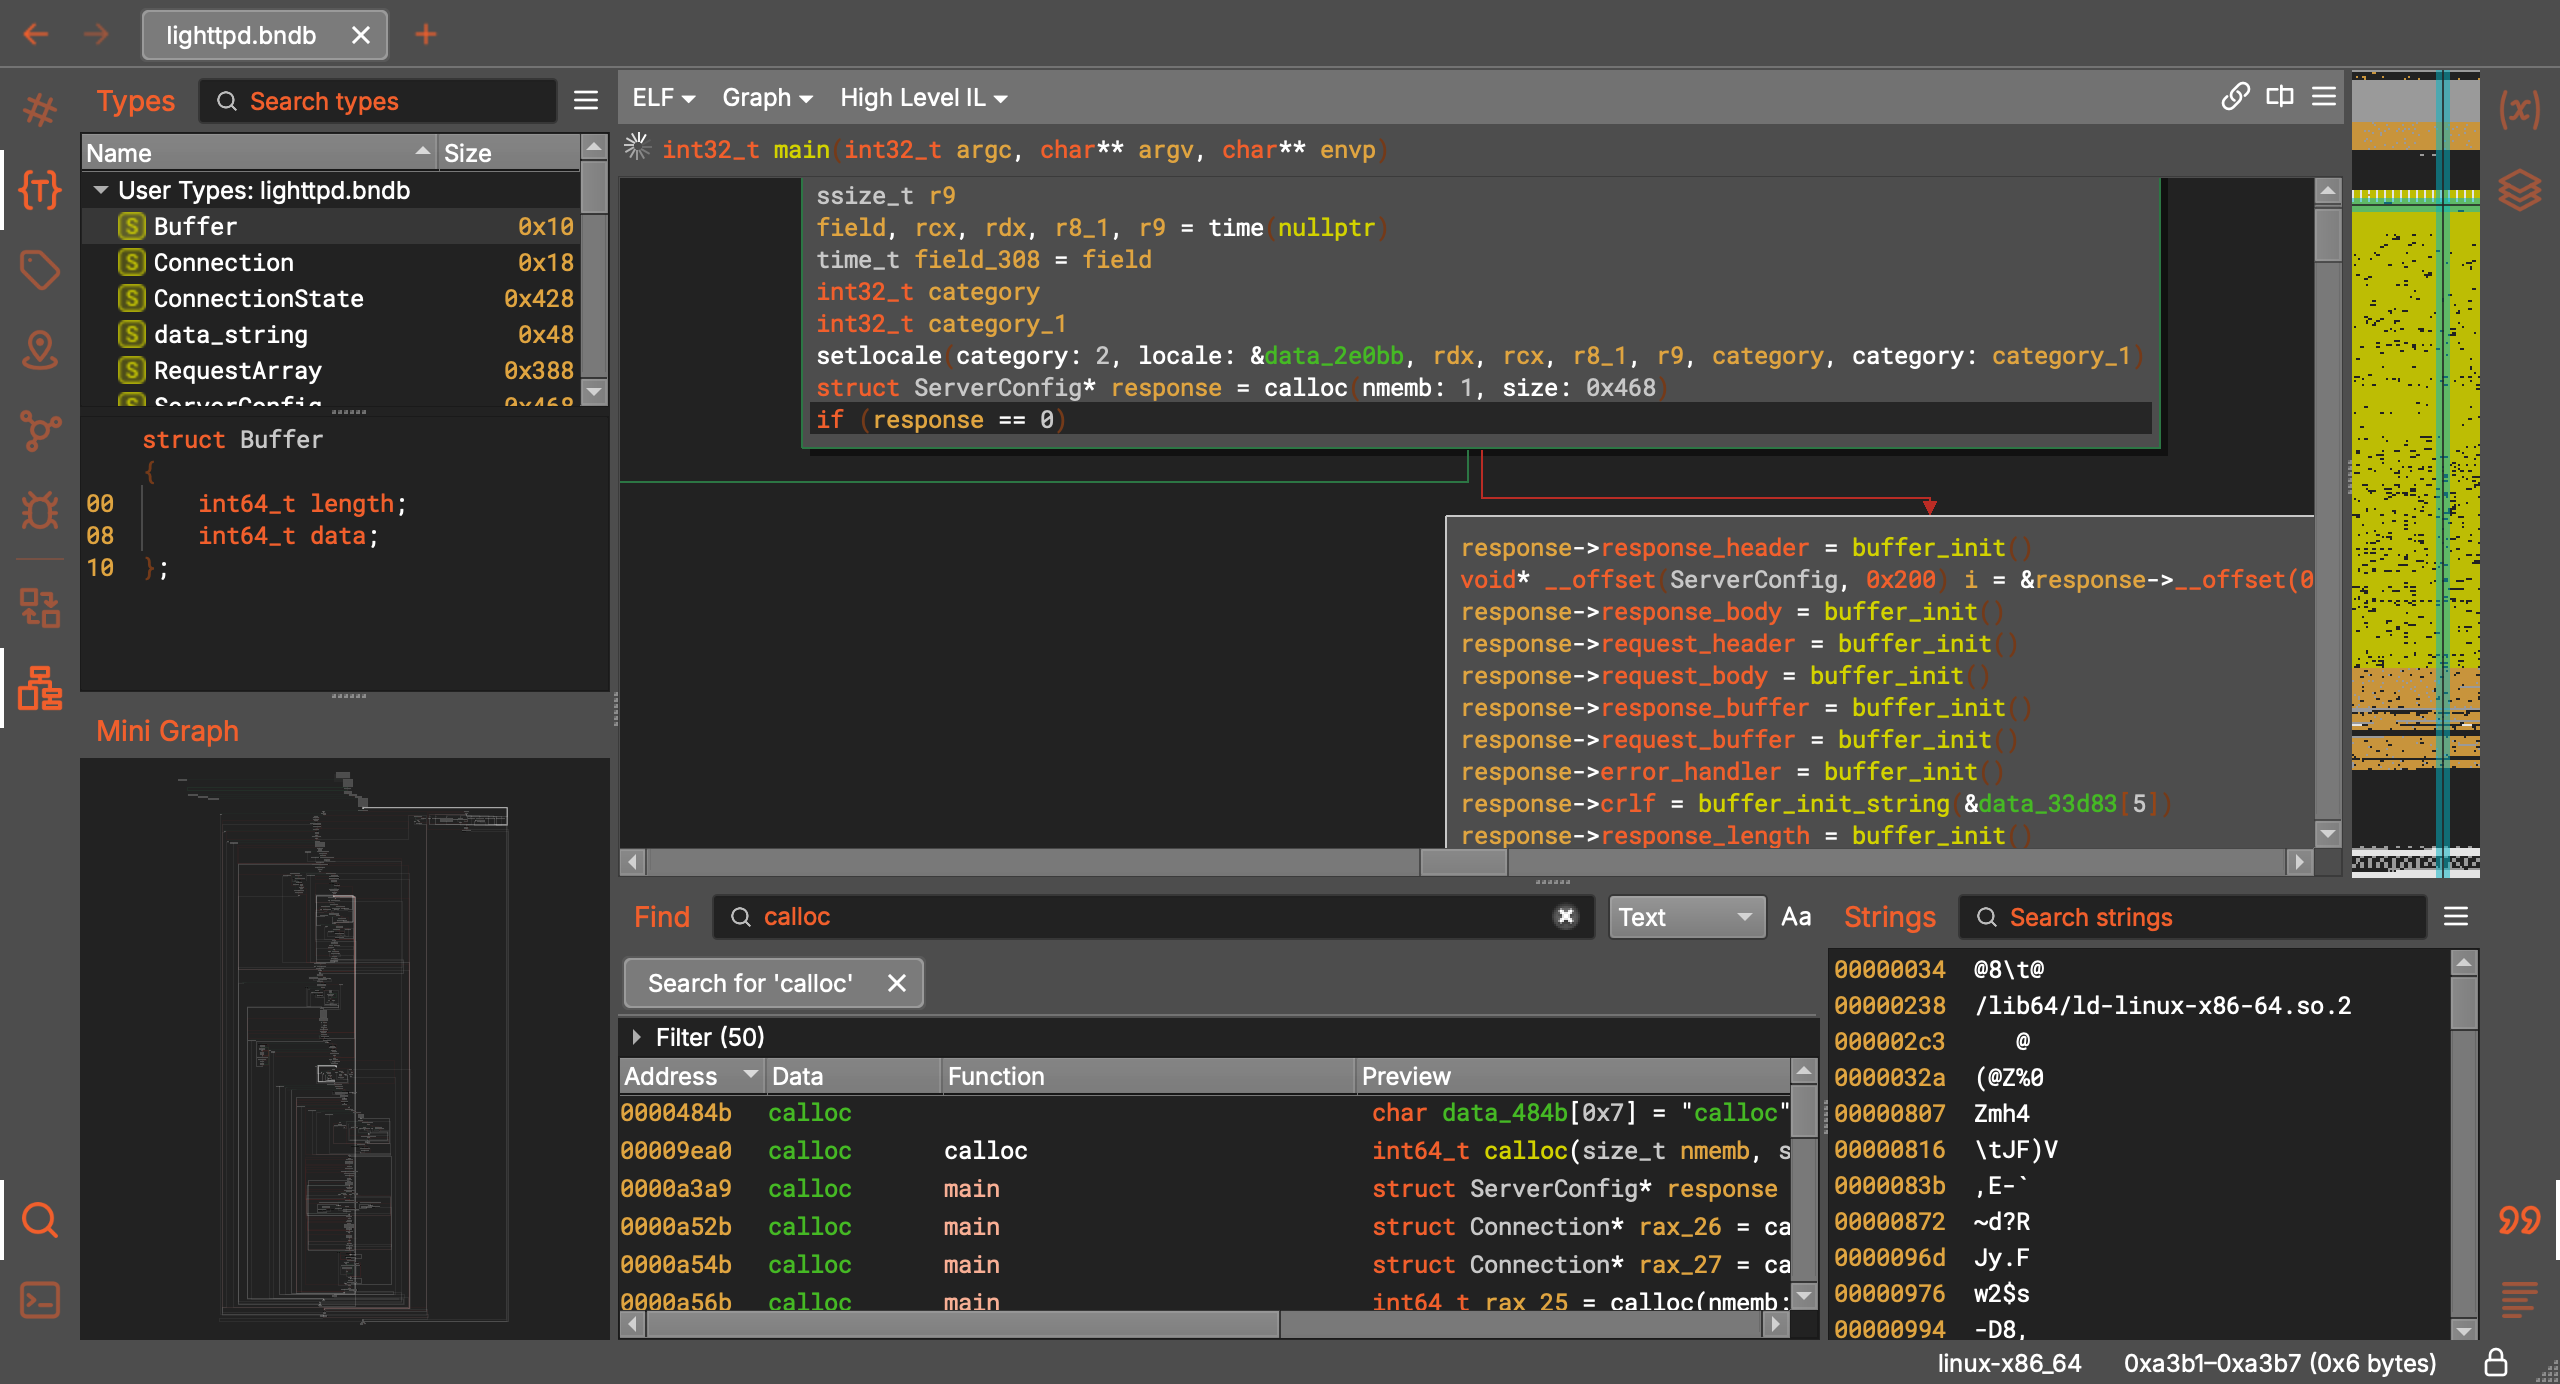Viewport: 2560px width, 1384px height.
Task: Open the Text search type dropdown
Action: [x=1686, y=917]
